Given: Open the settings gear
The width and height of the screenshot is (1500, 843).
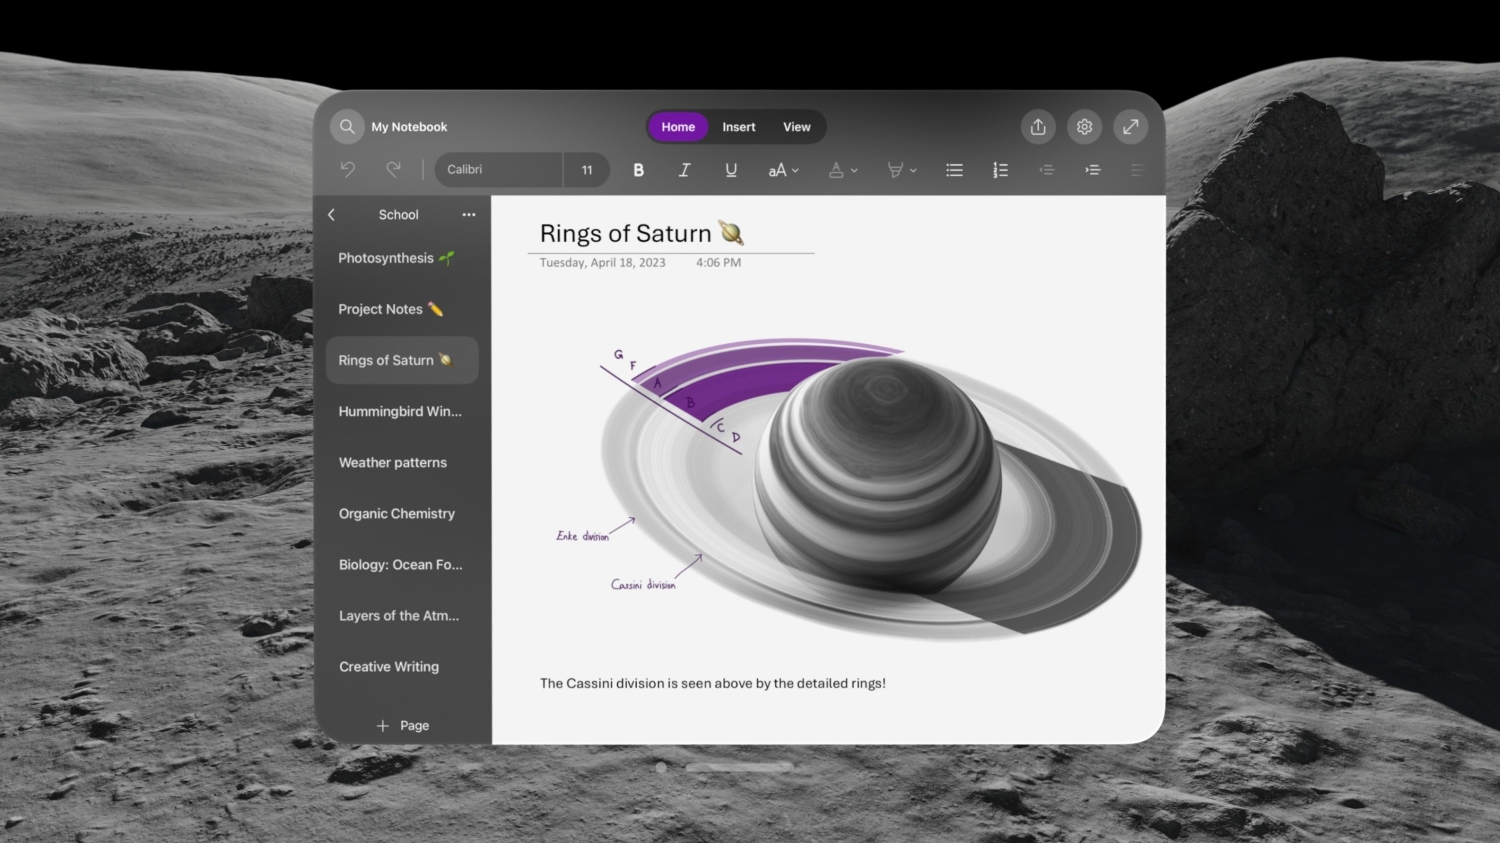Looking at the screenshot, I should tap(1084, 126).
